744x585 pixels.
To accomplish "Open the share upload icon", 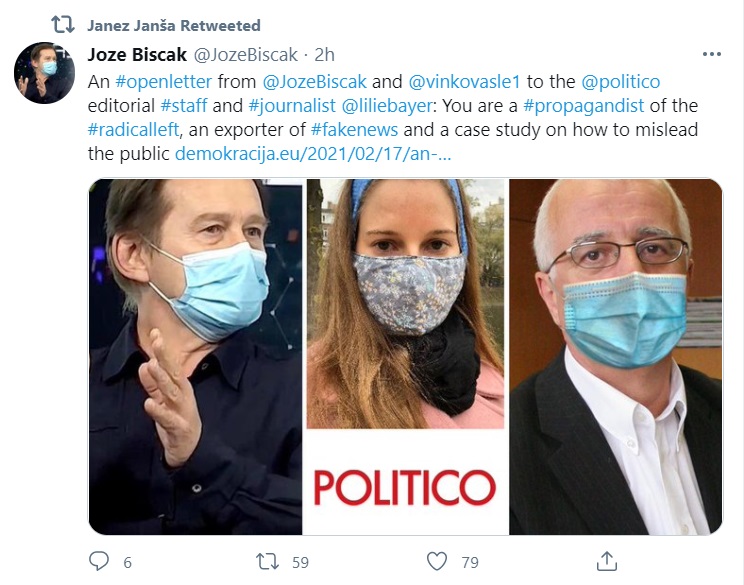I will 606,561.
